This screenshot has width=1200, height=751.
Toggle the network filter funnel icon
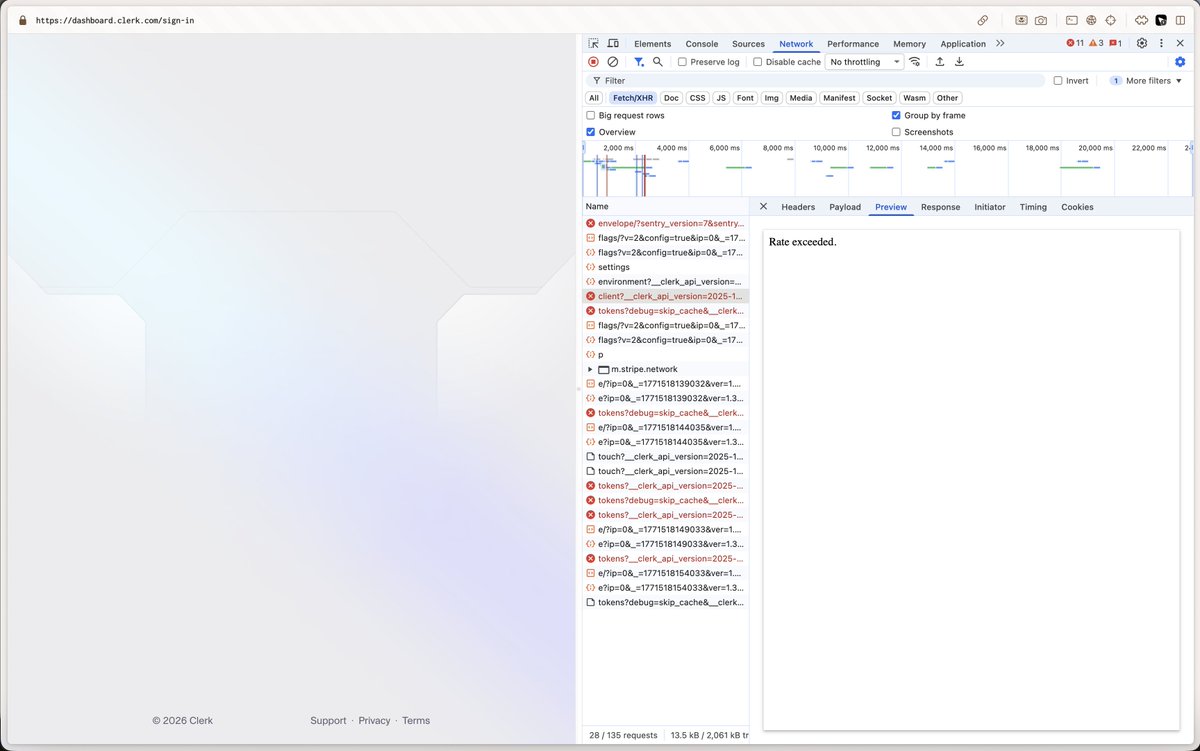(x=639, y=62)
